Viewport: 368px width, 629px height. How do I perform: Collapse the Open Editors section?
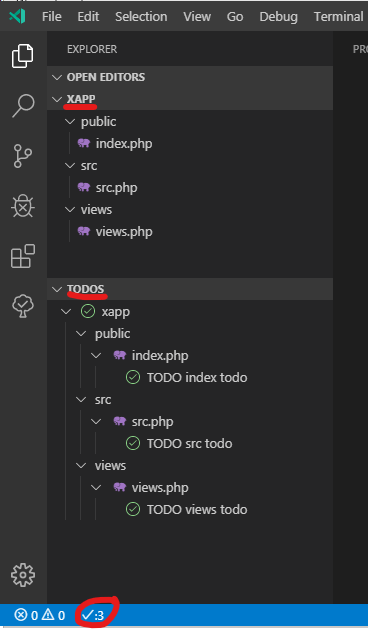coord(57,77)
